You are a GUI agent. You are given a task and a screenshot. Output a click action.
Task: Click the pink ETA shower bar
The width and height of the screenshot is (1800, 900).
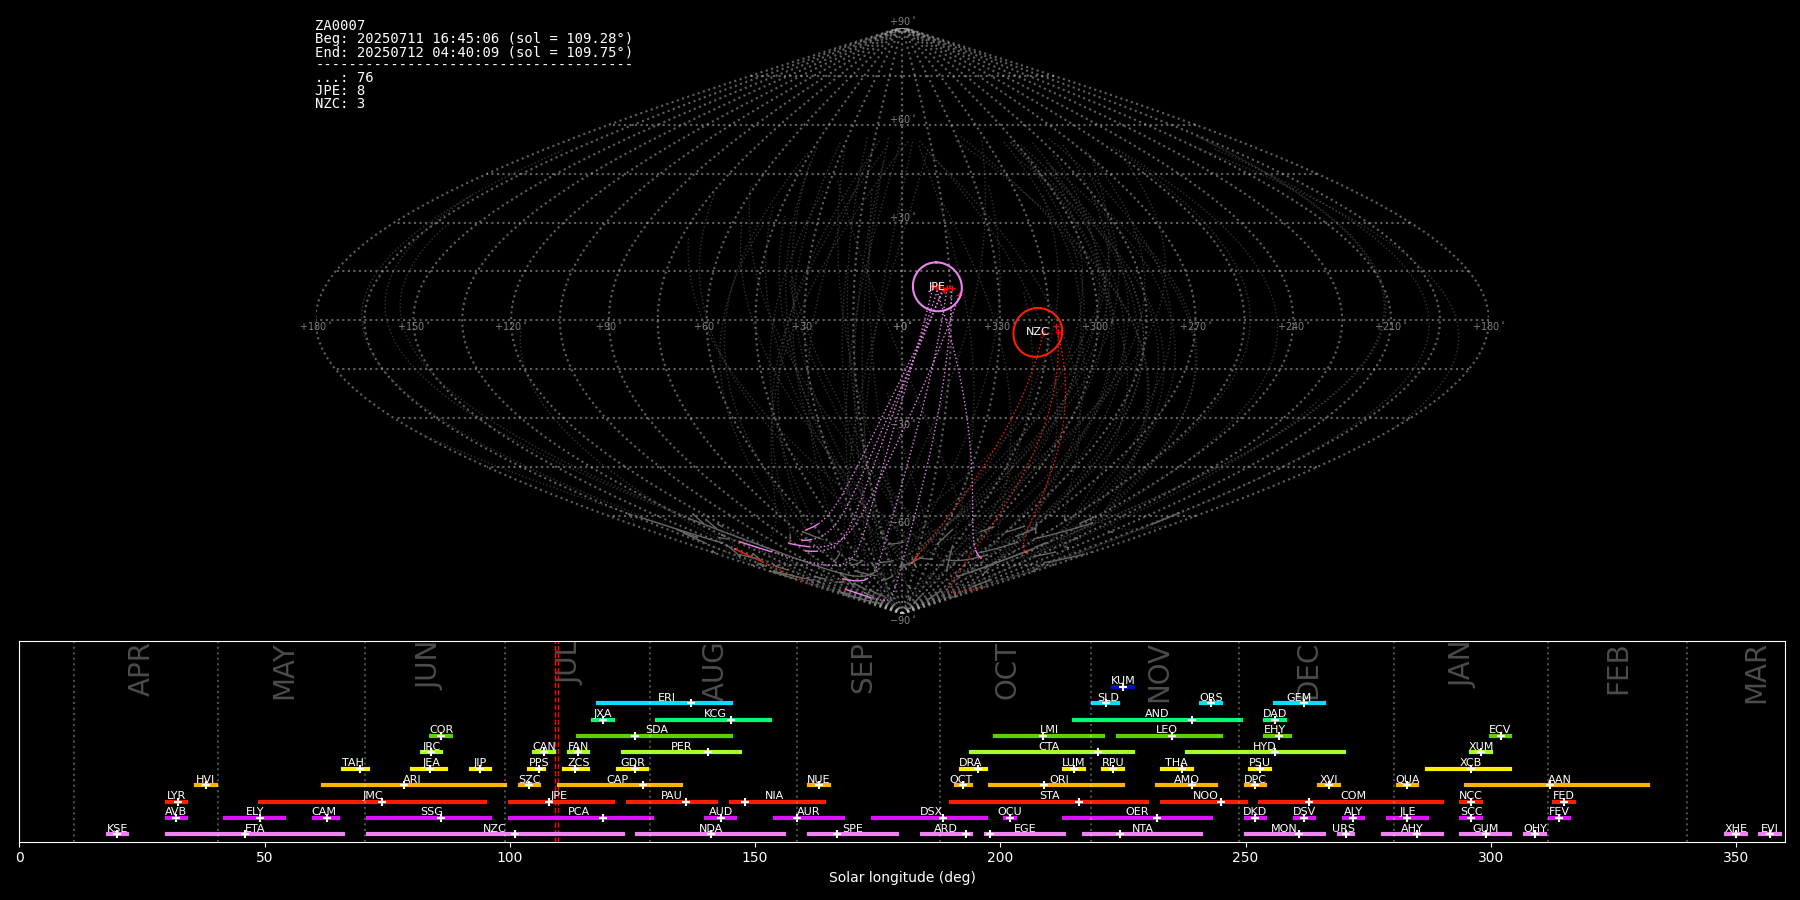point(255,834)
